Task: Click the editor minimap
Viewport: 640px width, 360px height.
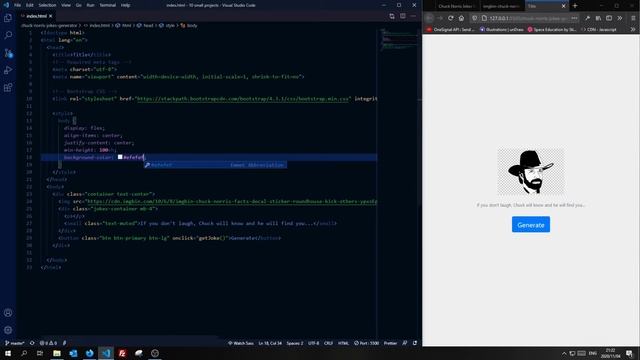Action: [x=399, y=39]
